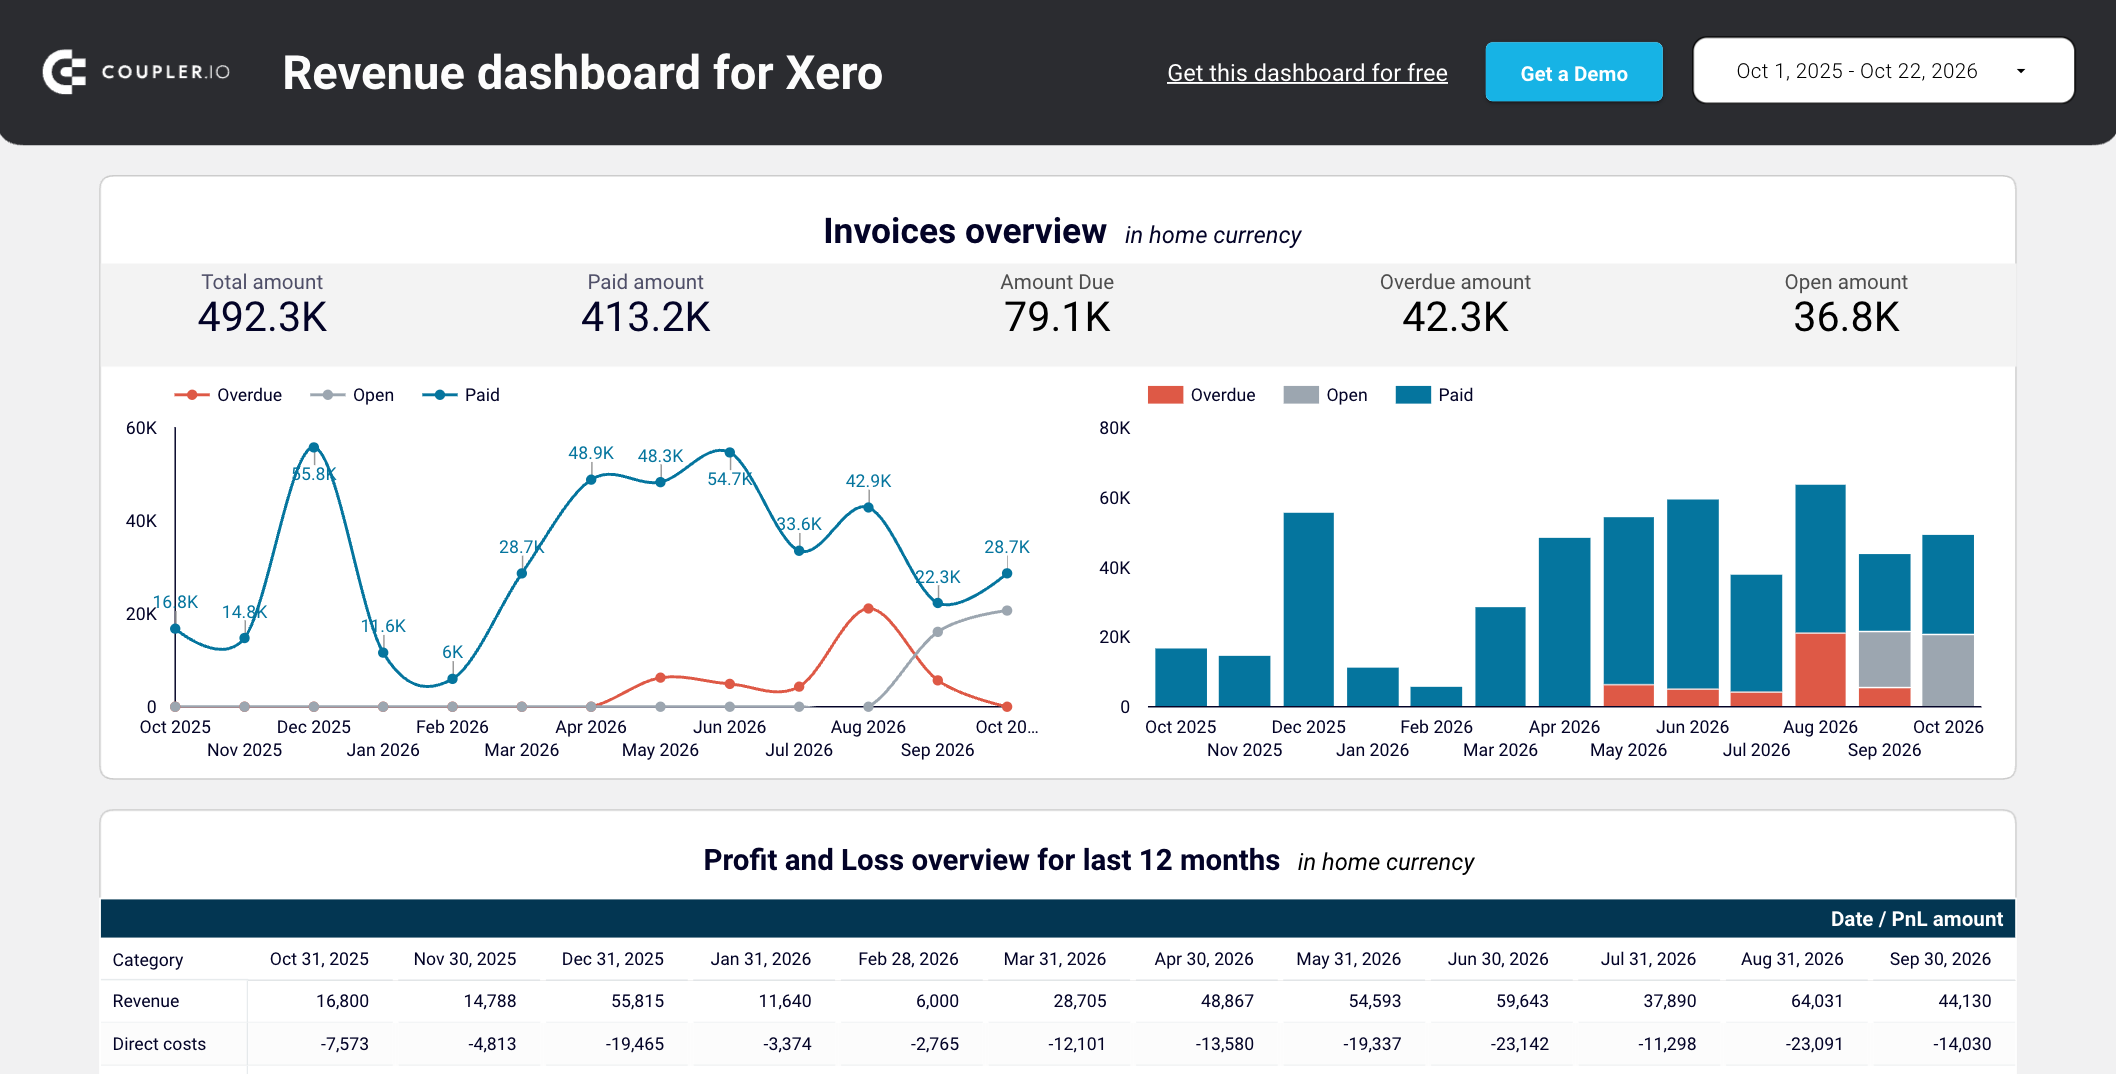Viewport: 2116px width, 1074px height.
Task: Select the 48.9K Apr 2026 Paid line point
Action: 591,480
